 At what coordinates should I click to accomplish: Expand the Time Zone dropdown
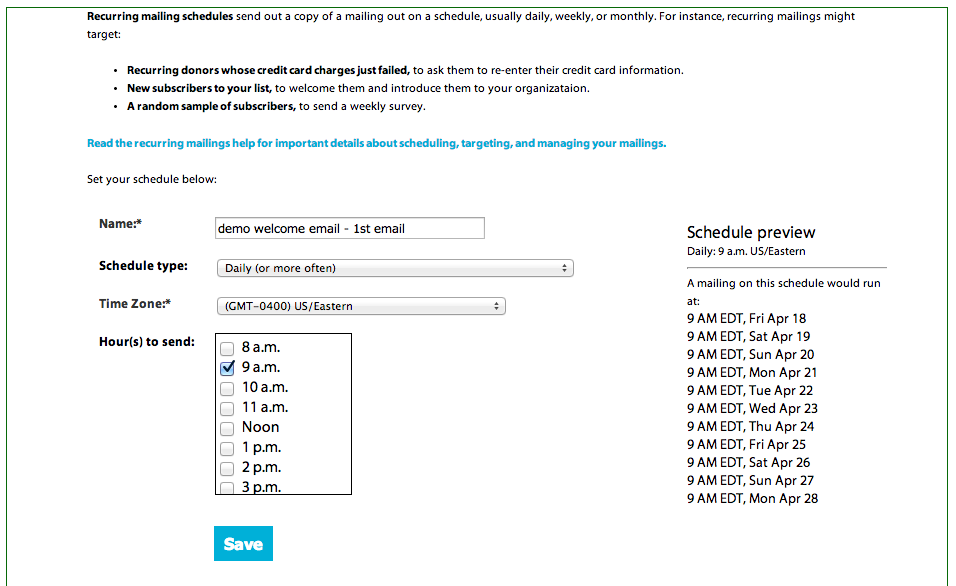click(361, 306)
